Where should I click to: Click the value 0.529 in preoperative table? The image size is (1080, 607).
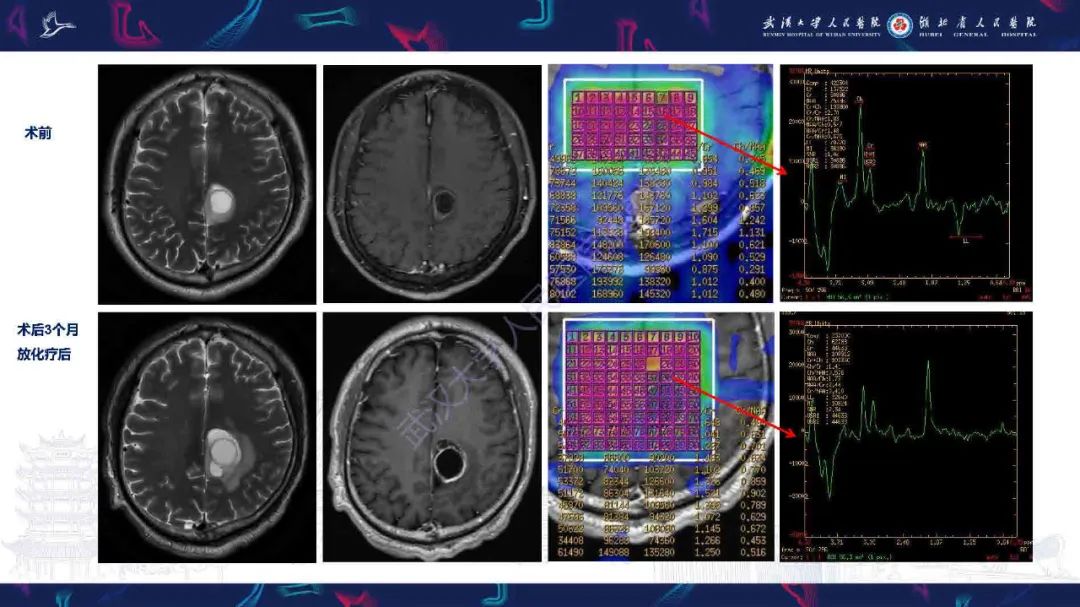click(751, 257)
